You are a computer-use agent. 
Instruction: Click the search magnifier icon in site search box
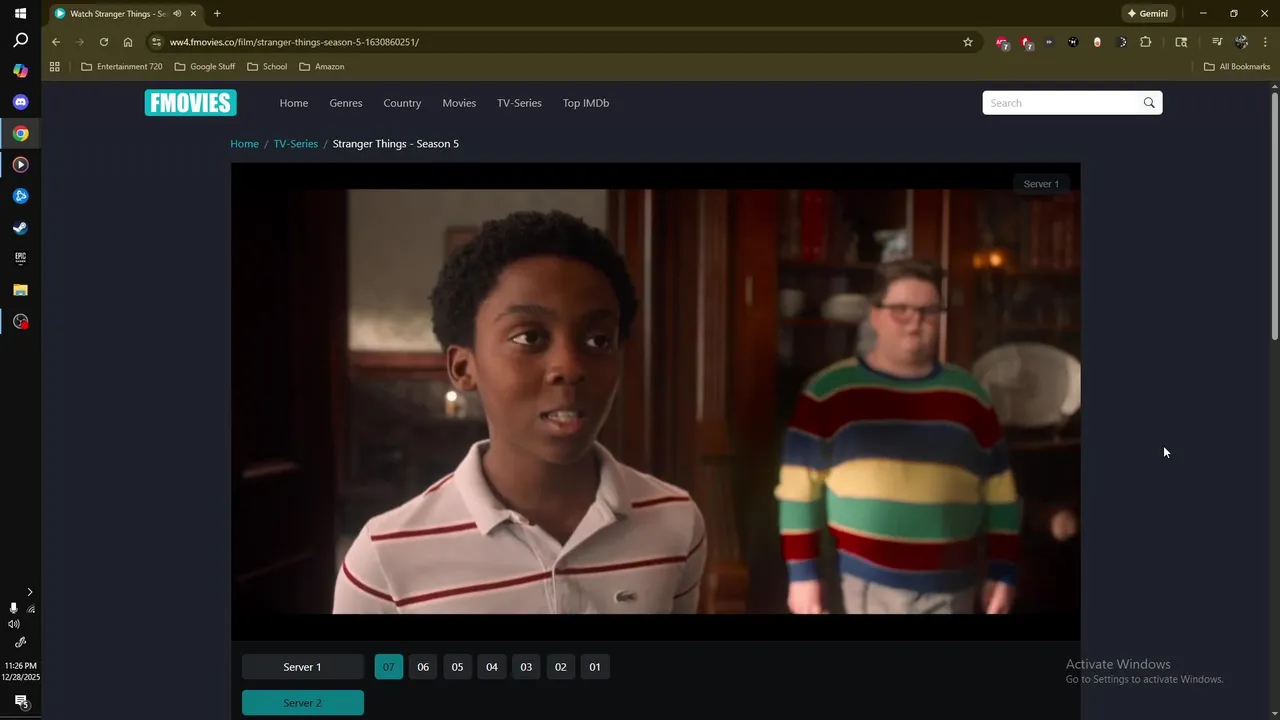(1149, 103)
